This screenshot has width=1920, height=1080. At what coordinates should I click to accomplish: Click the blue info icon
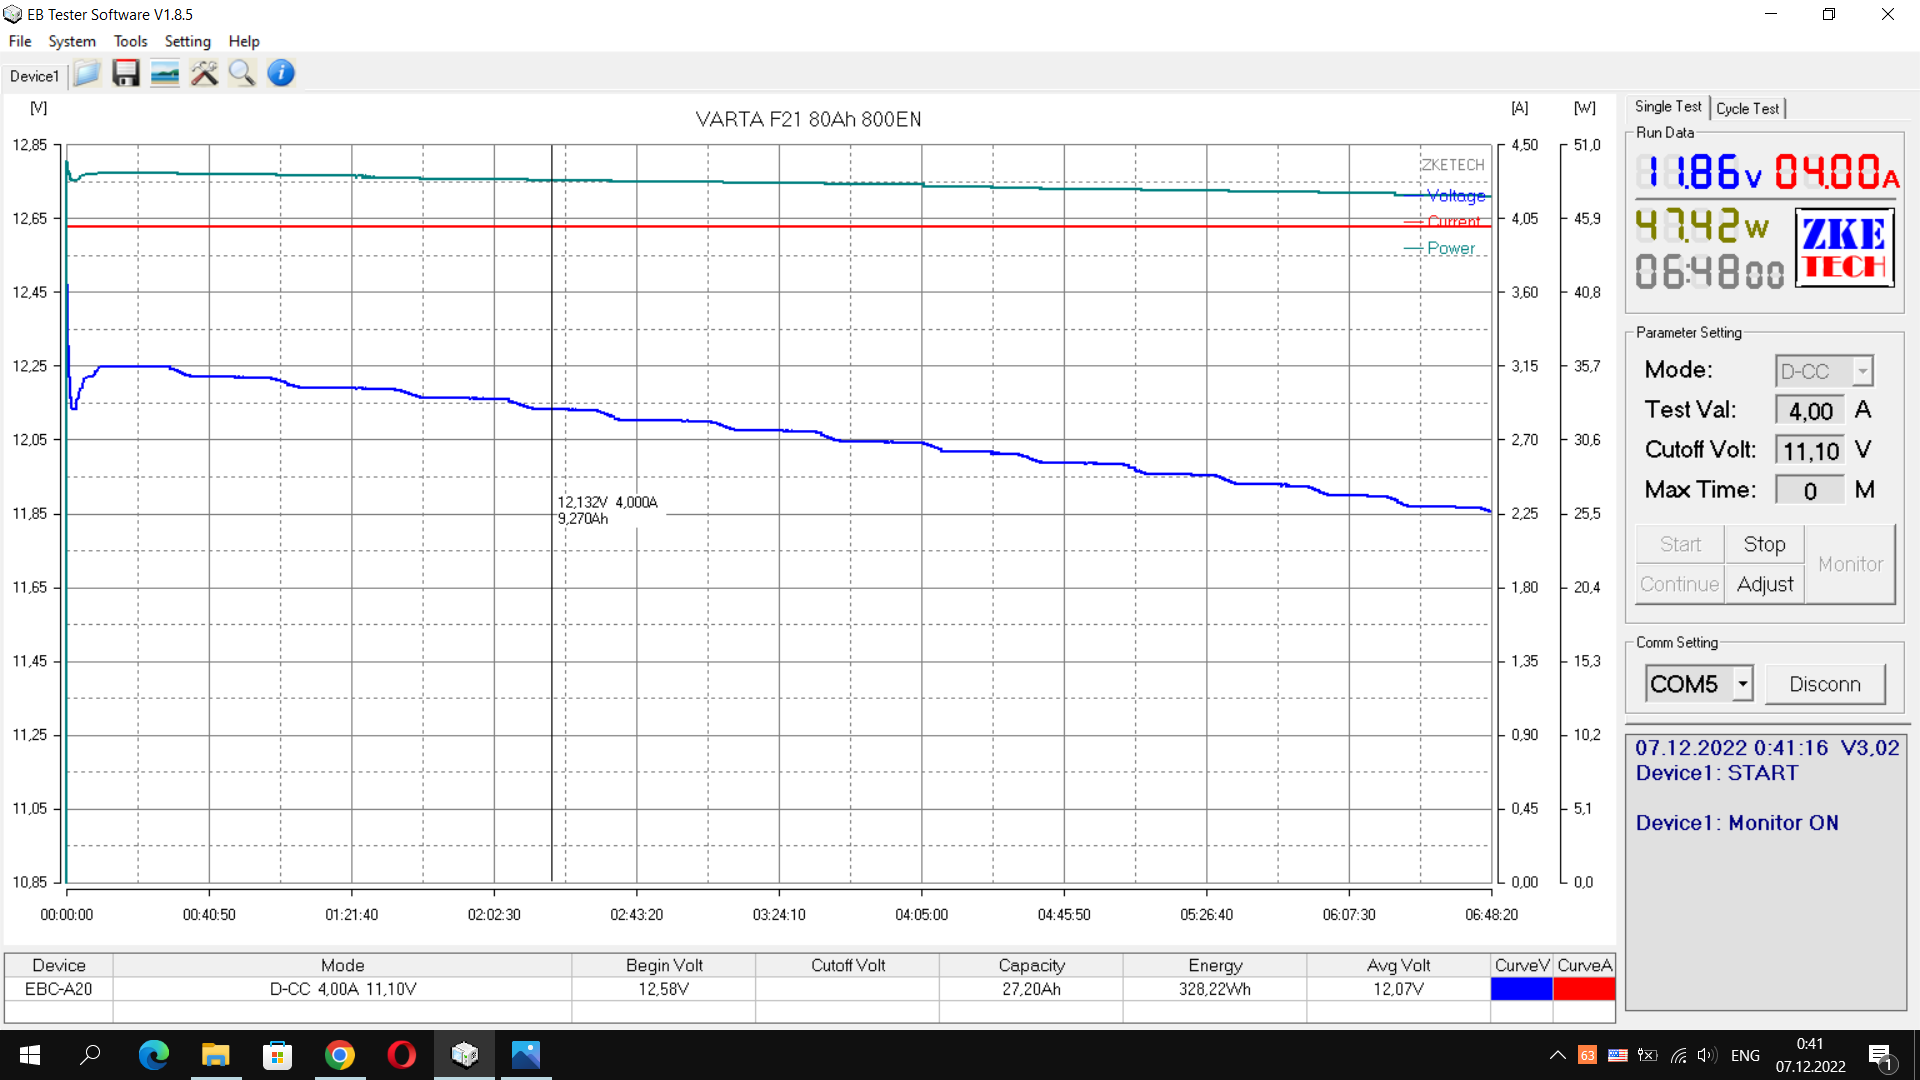281,73
